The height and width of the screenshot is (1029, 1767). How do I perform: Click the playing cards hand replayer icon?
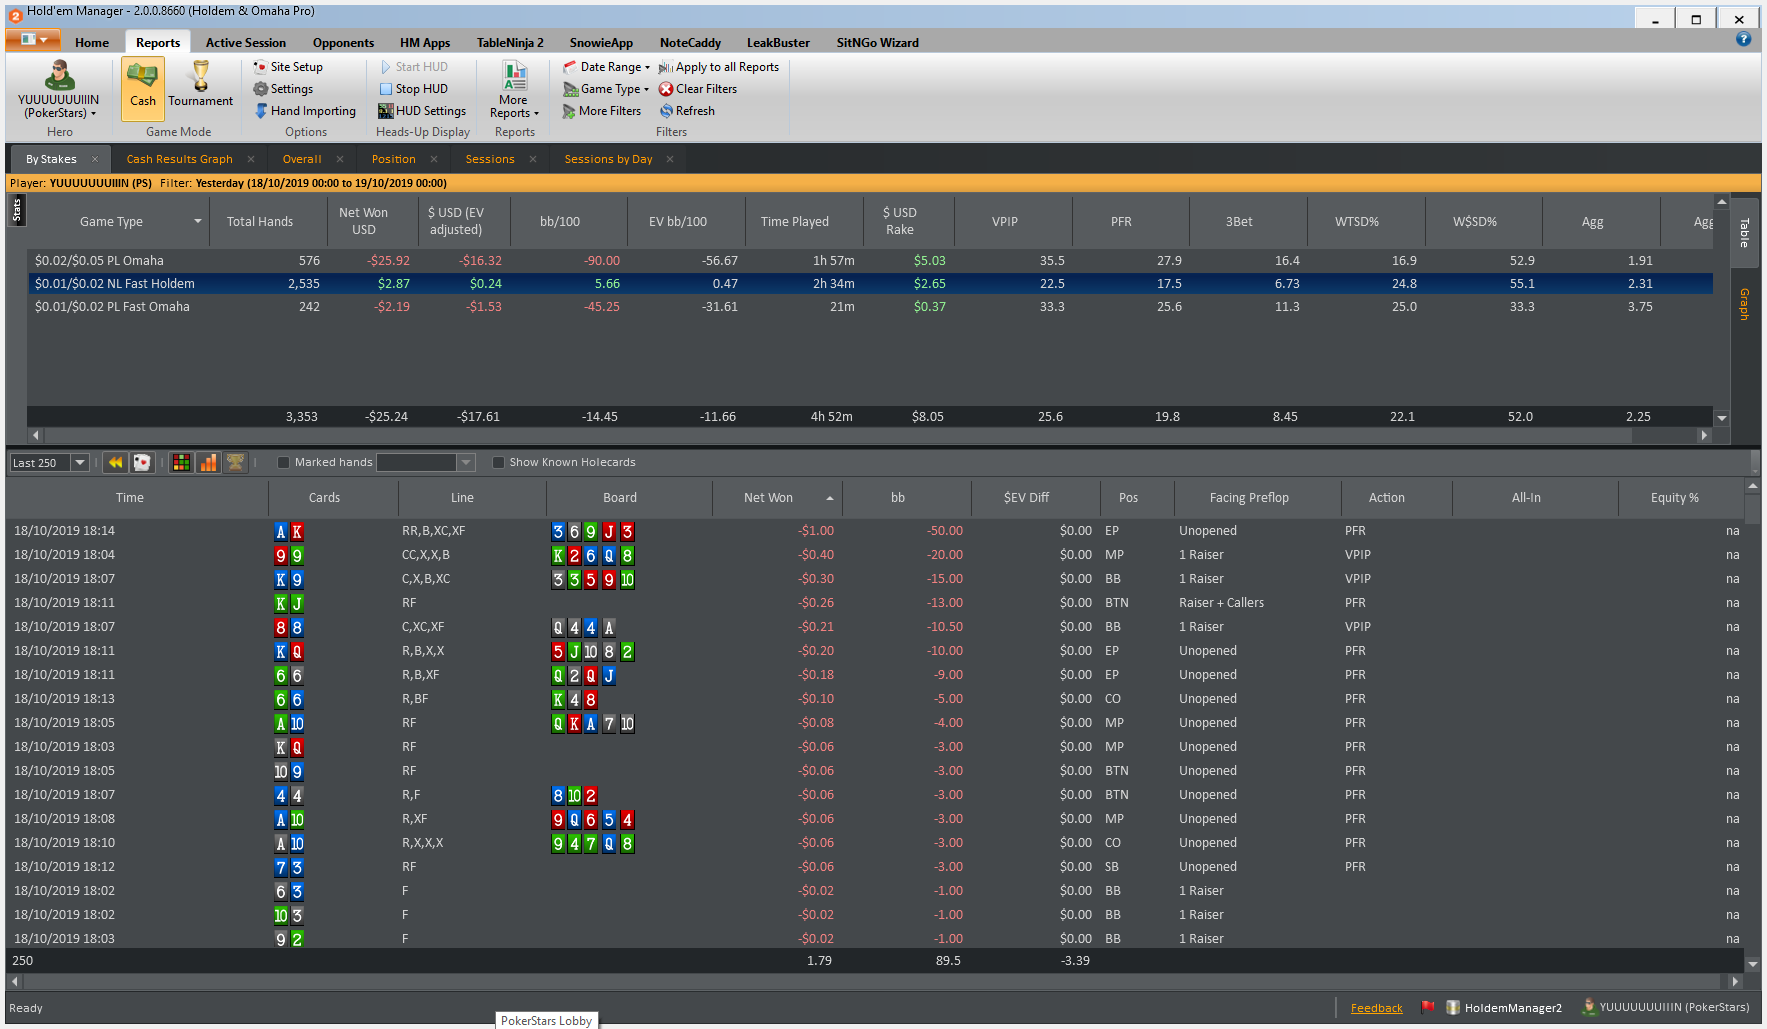pos(142,462)
